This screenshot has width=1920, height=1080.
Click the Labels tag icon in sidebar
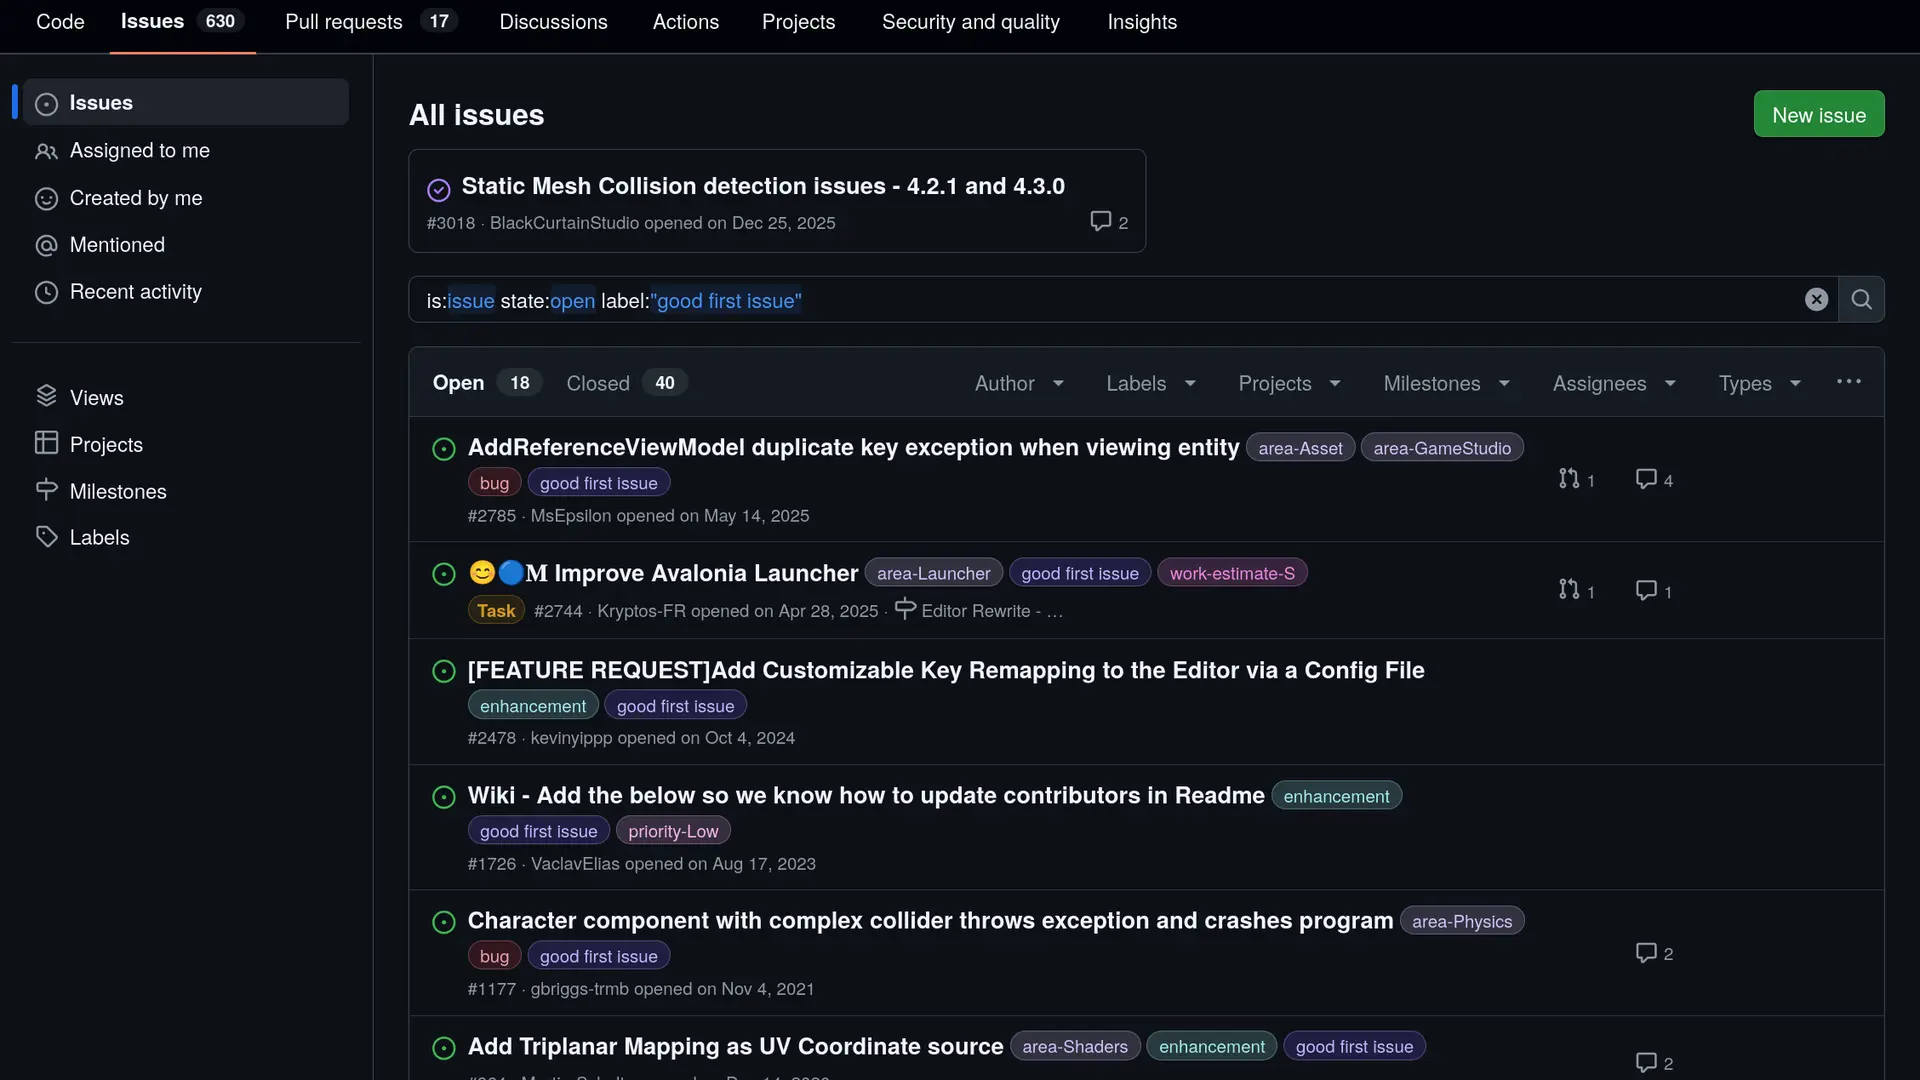[x=46, y=537]
